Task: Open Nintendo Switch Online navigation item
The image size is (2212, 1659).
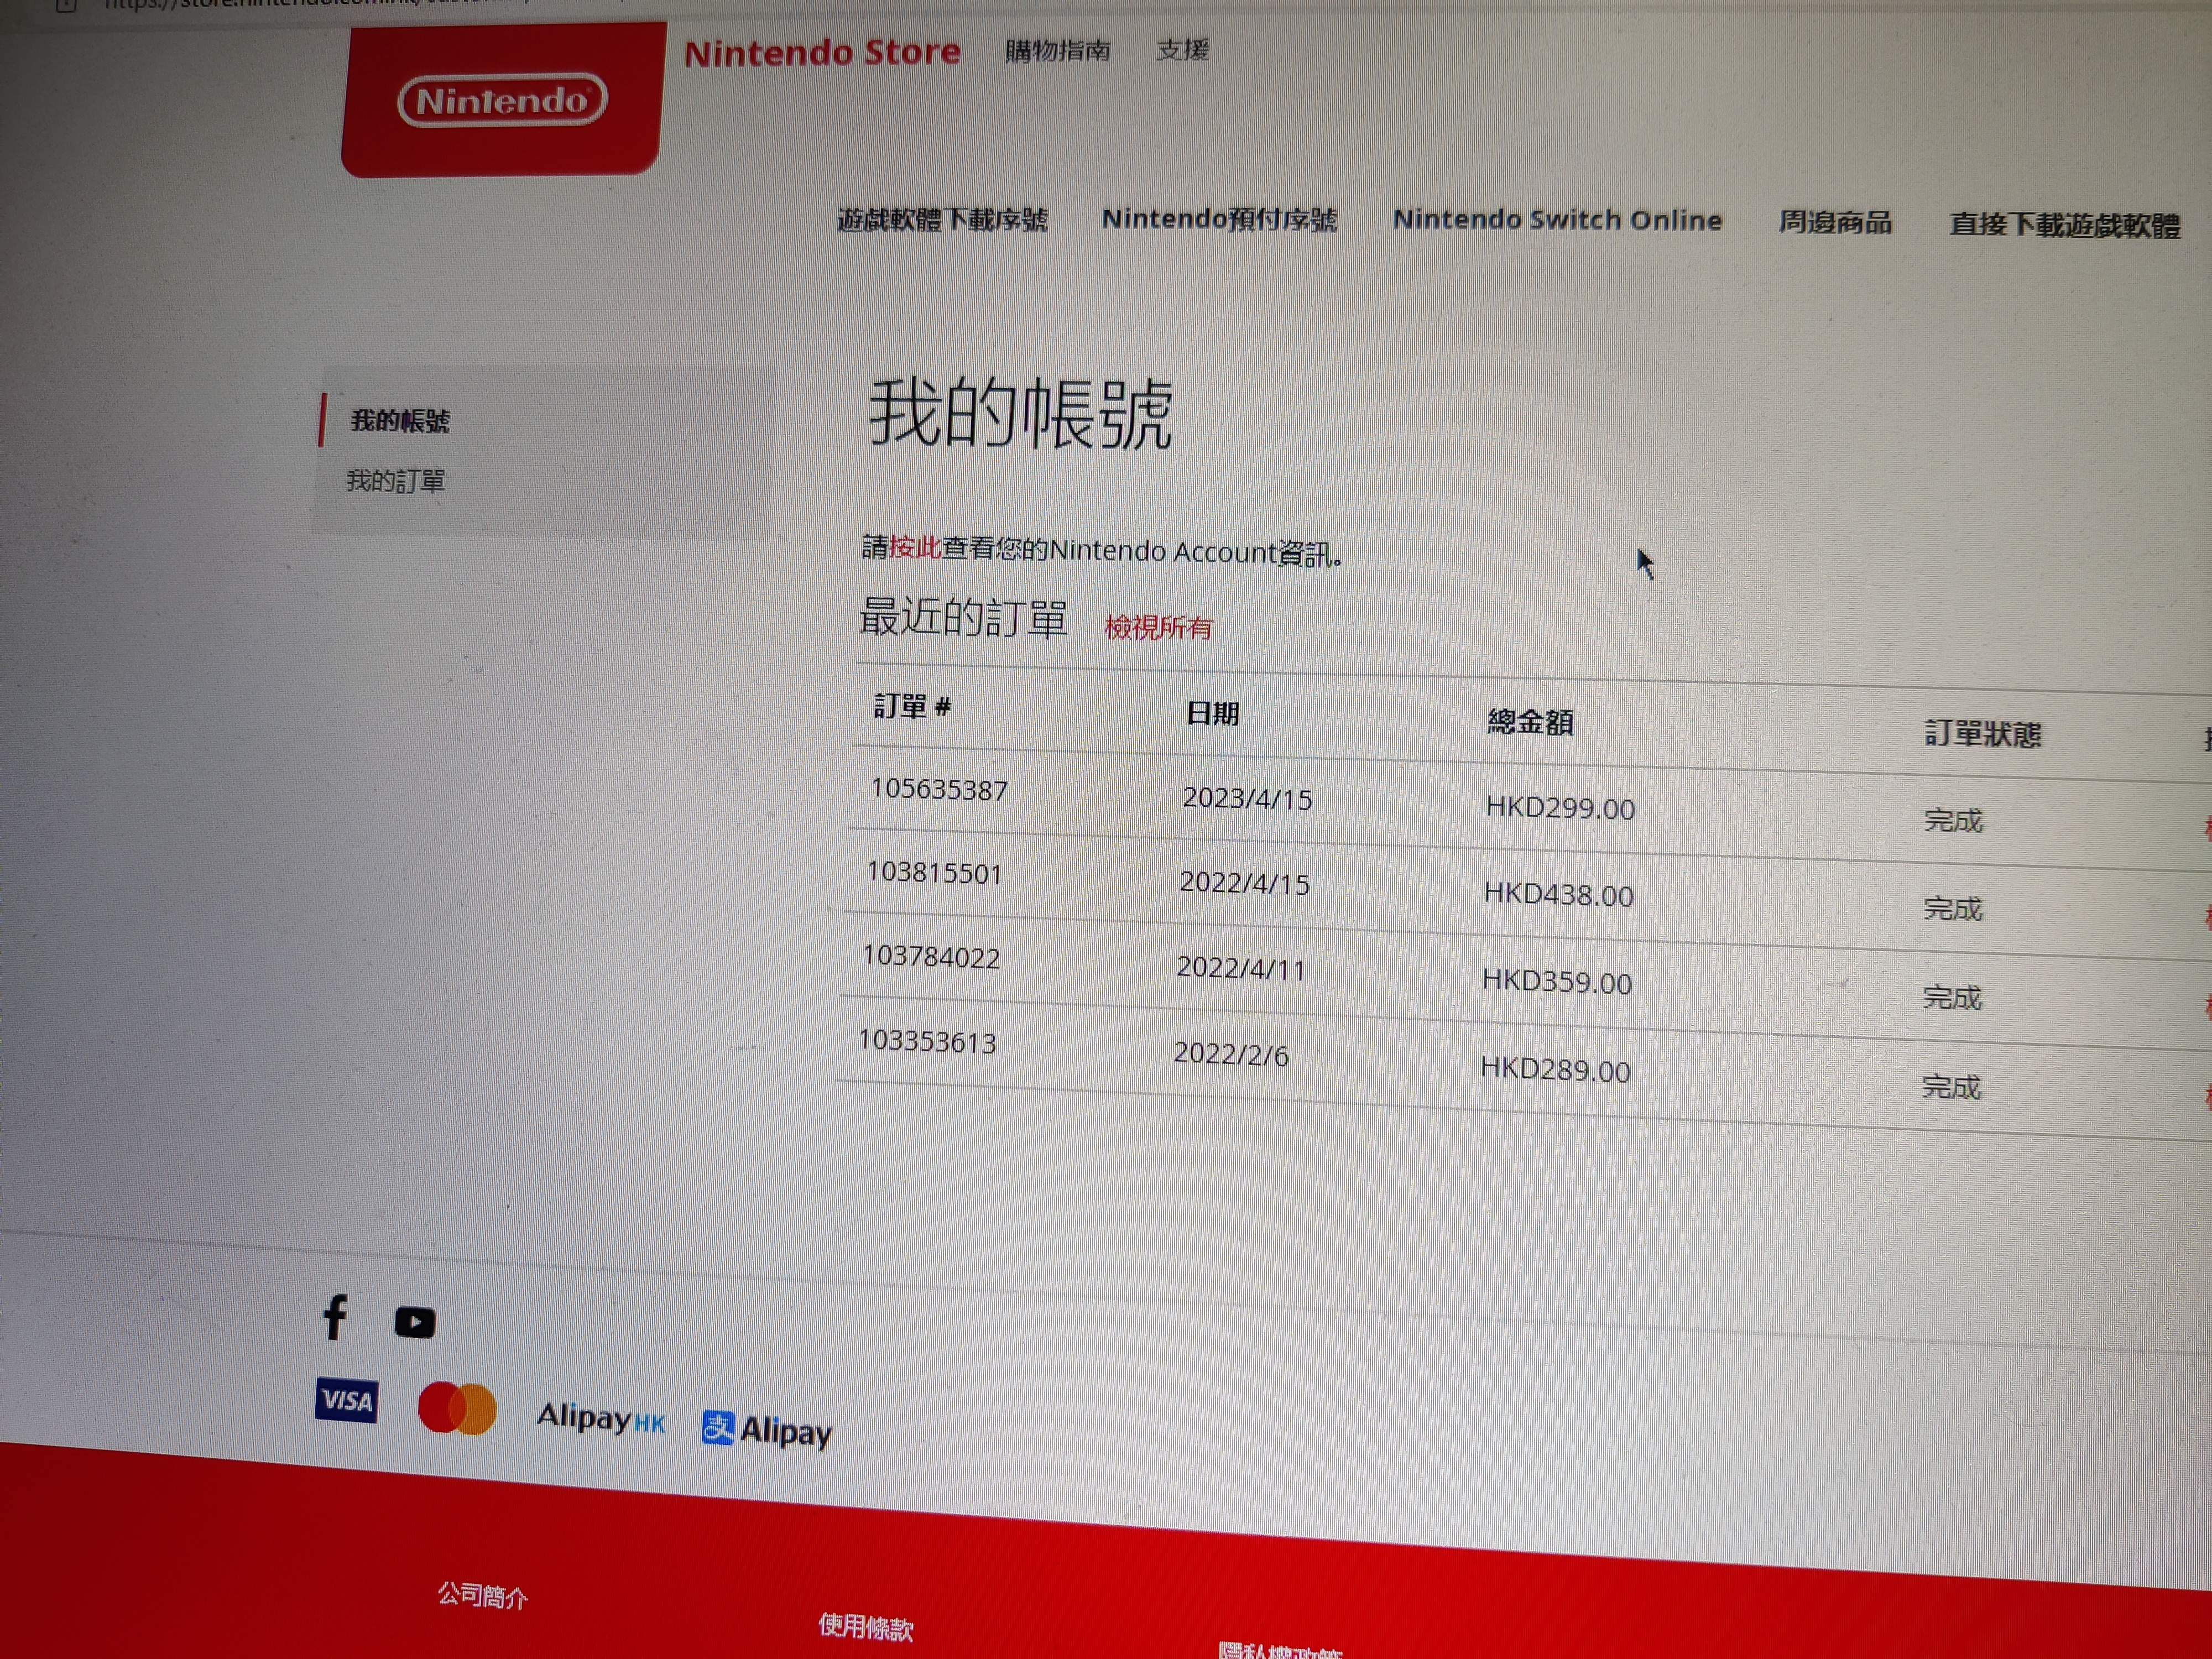Action: tap(1557, 220)
